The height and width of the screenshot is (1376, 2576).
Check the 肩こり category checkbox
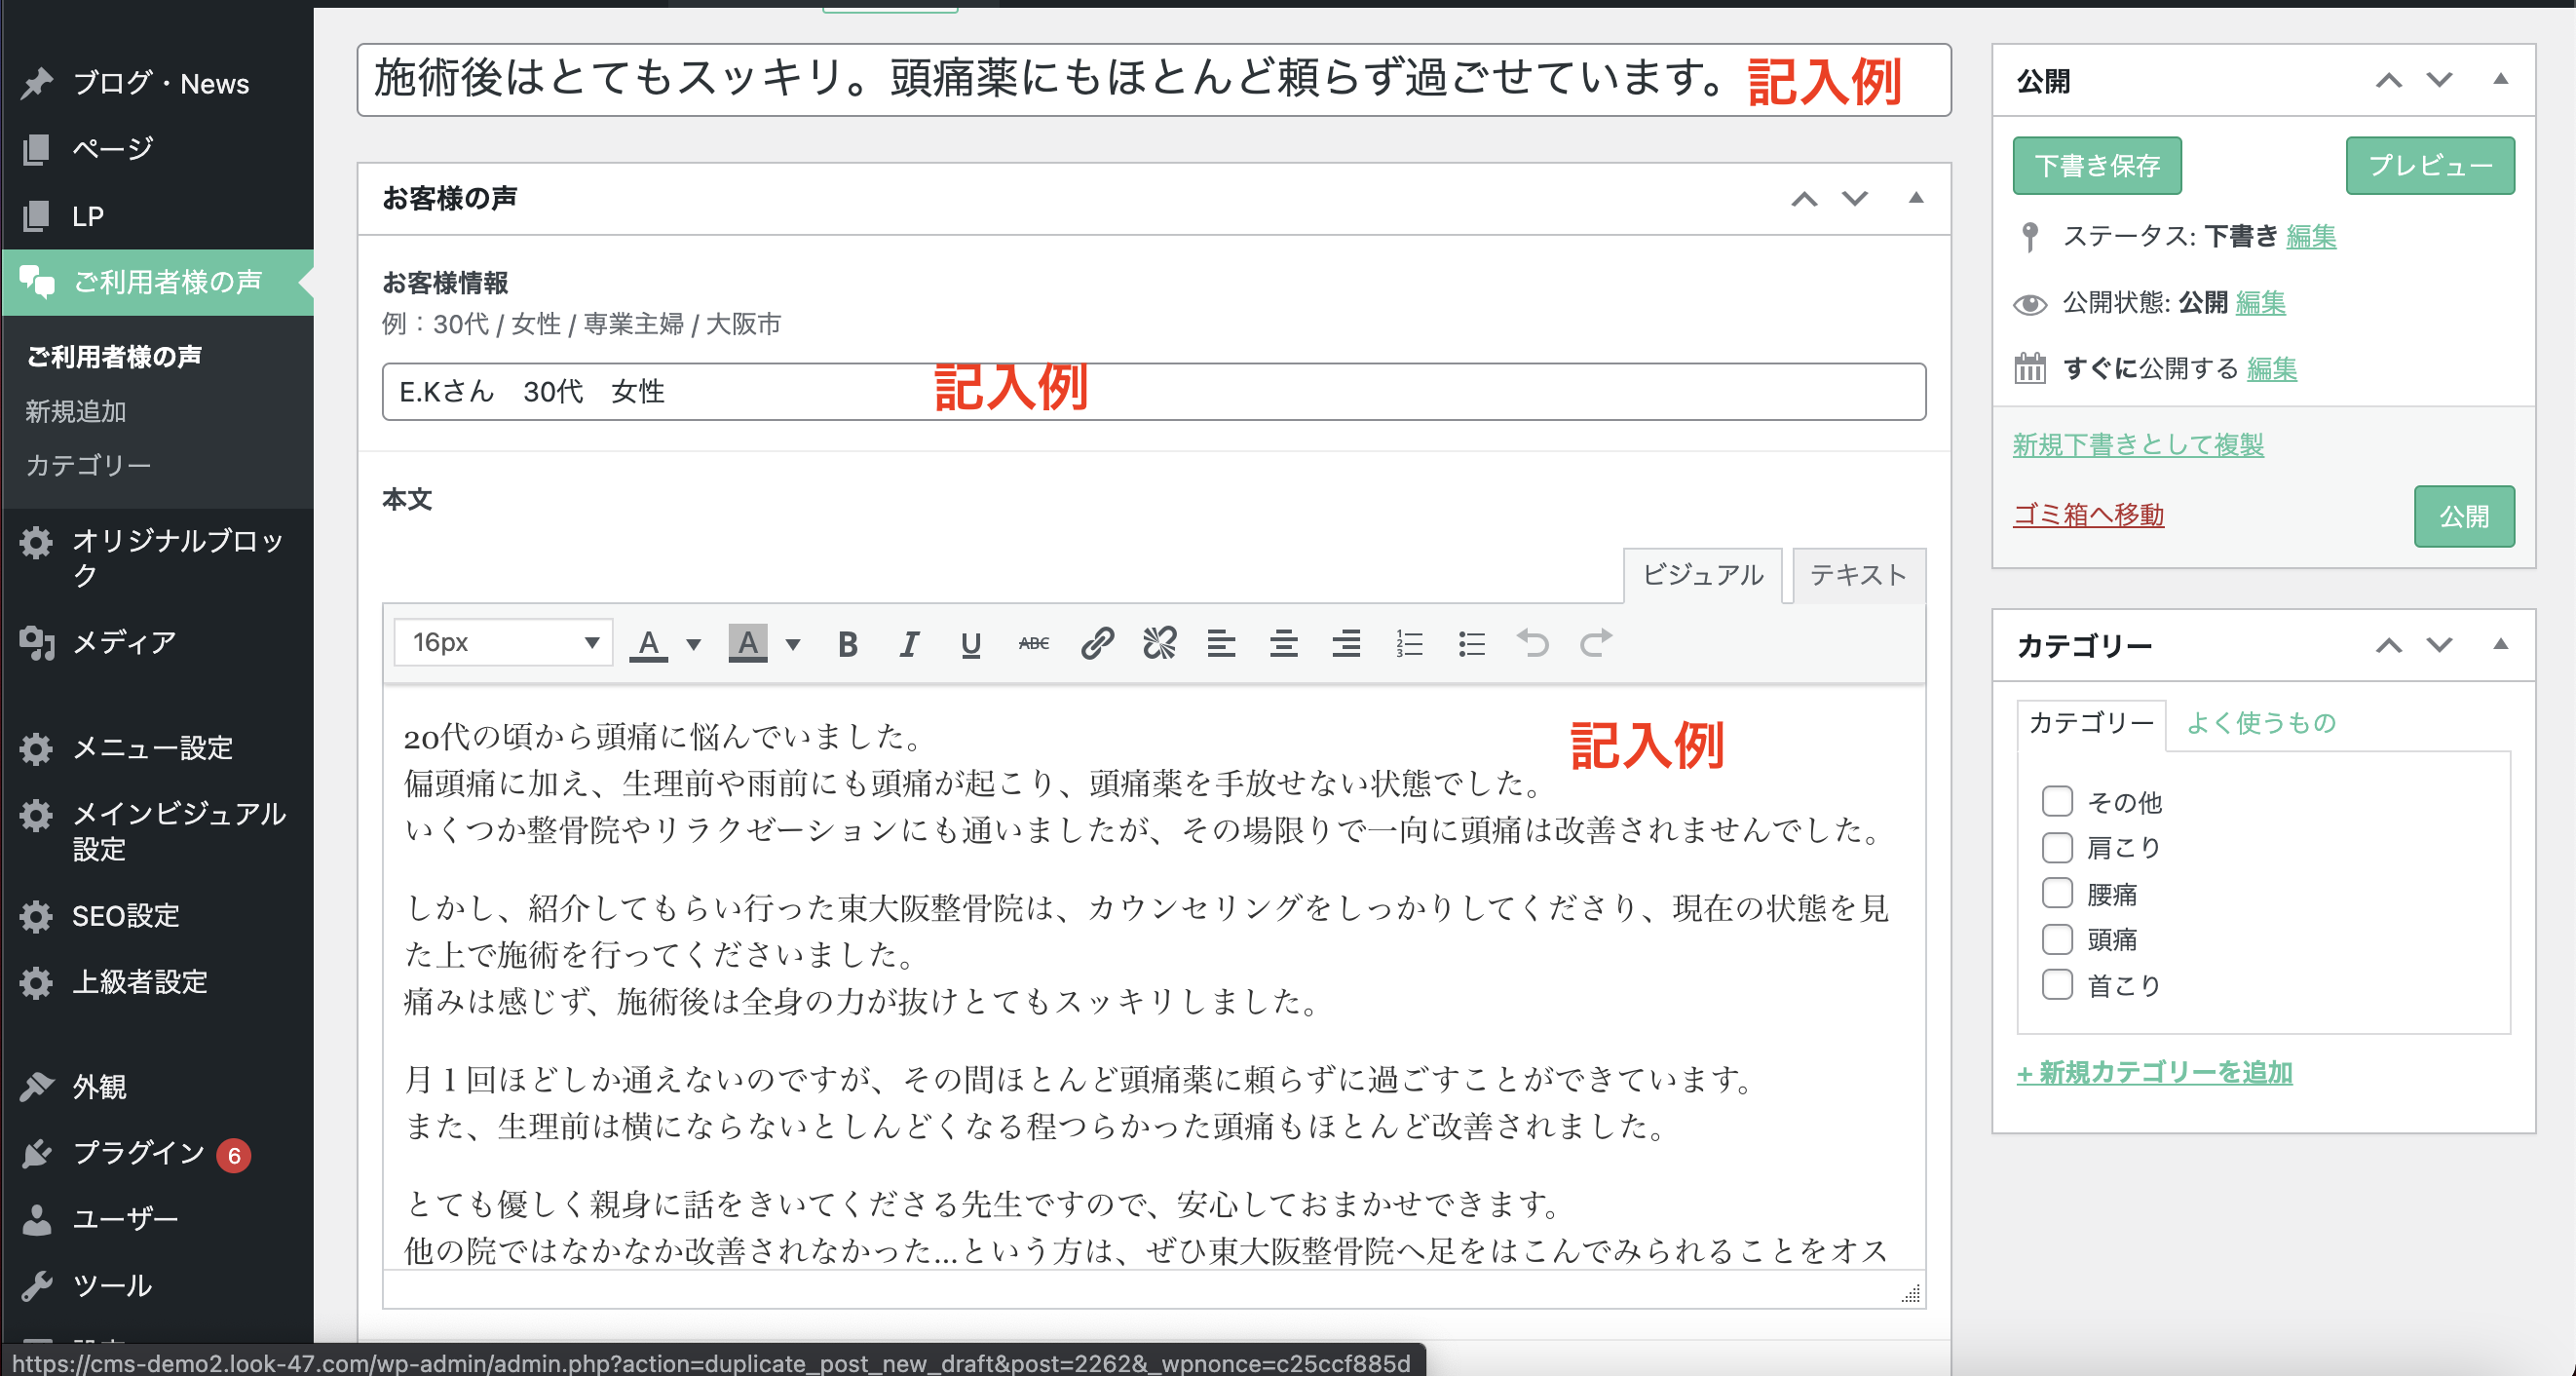[x=2056, y=847]
